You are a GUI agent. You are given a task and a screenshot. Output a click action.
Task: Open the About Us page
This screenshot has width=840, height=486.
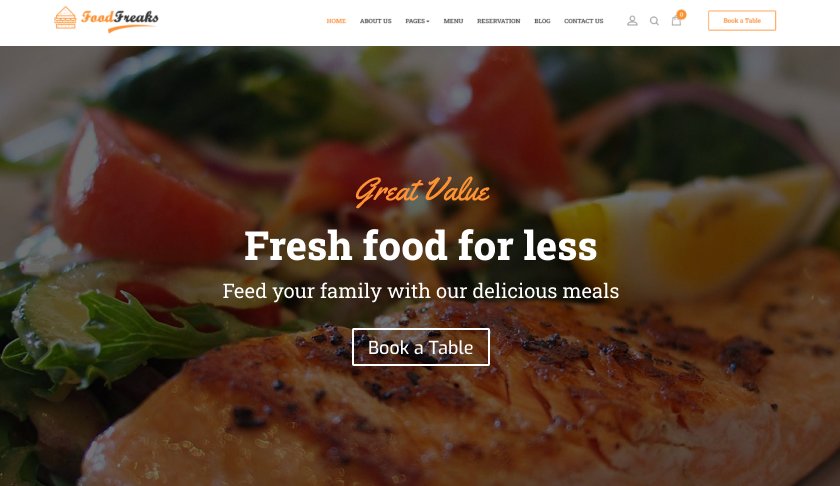(376, 21)
